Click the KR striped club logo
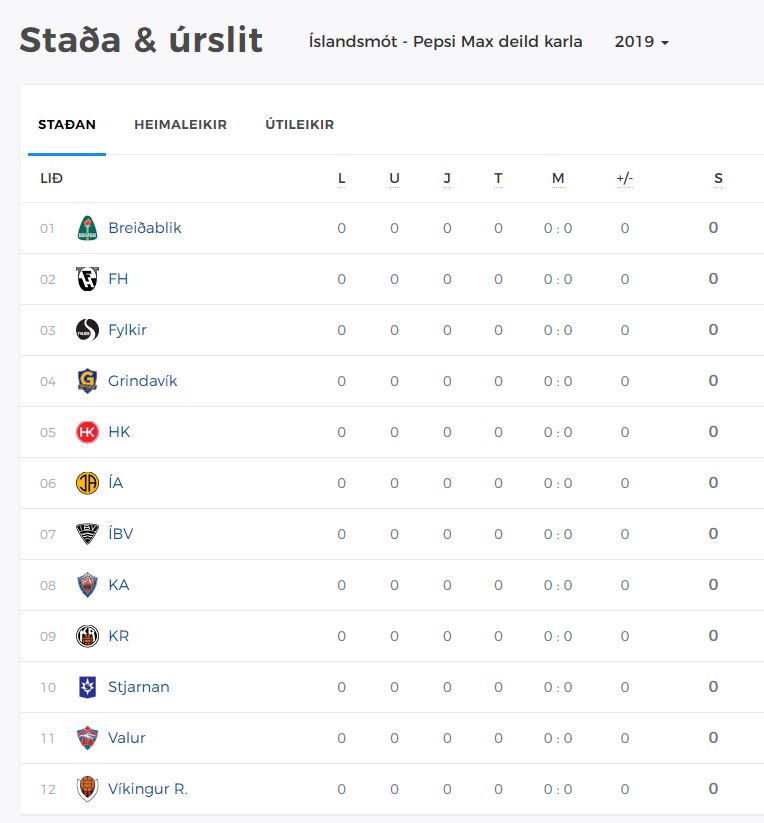This screenshot has height=823, width=764. coord(87,636)
